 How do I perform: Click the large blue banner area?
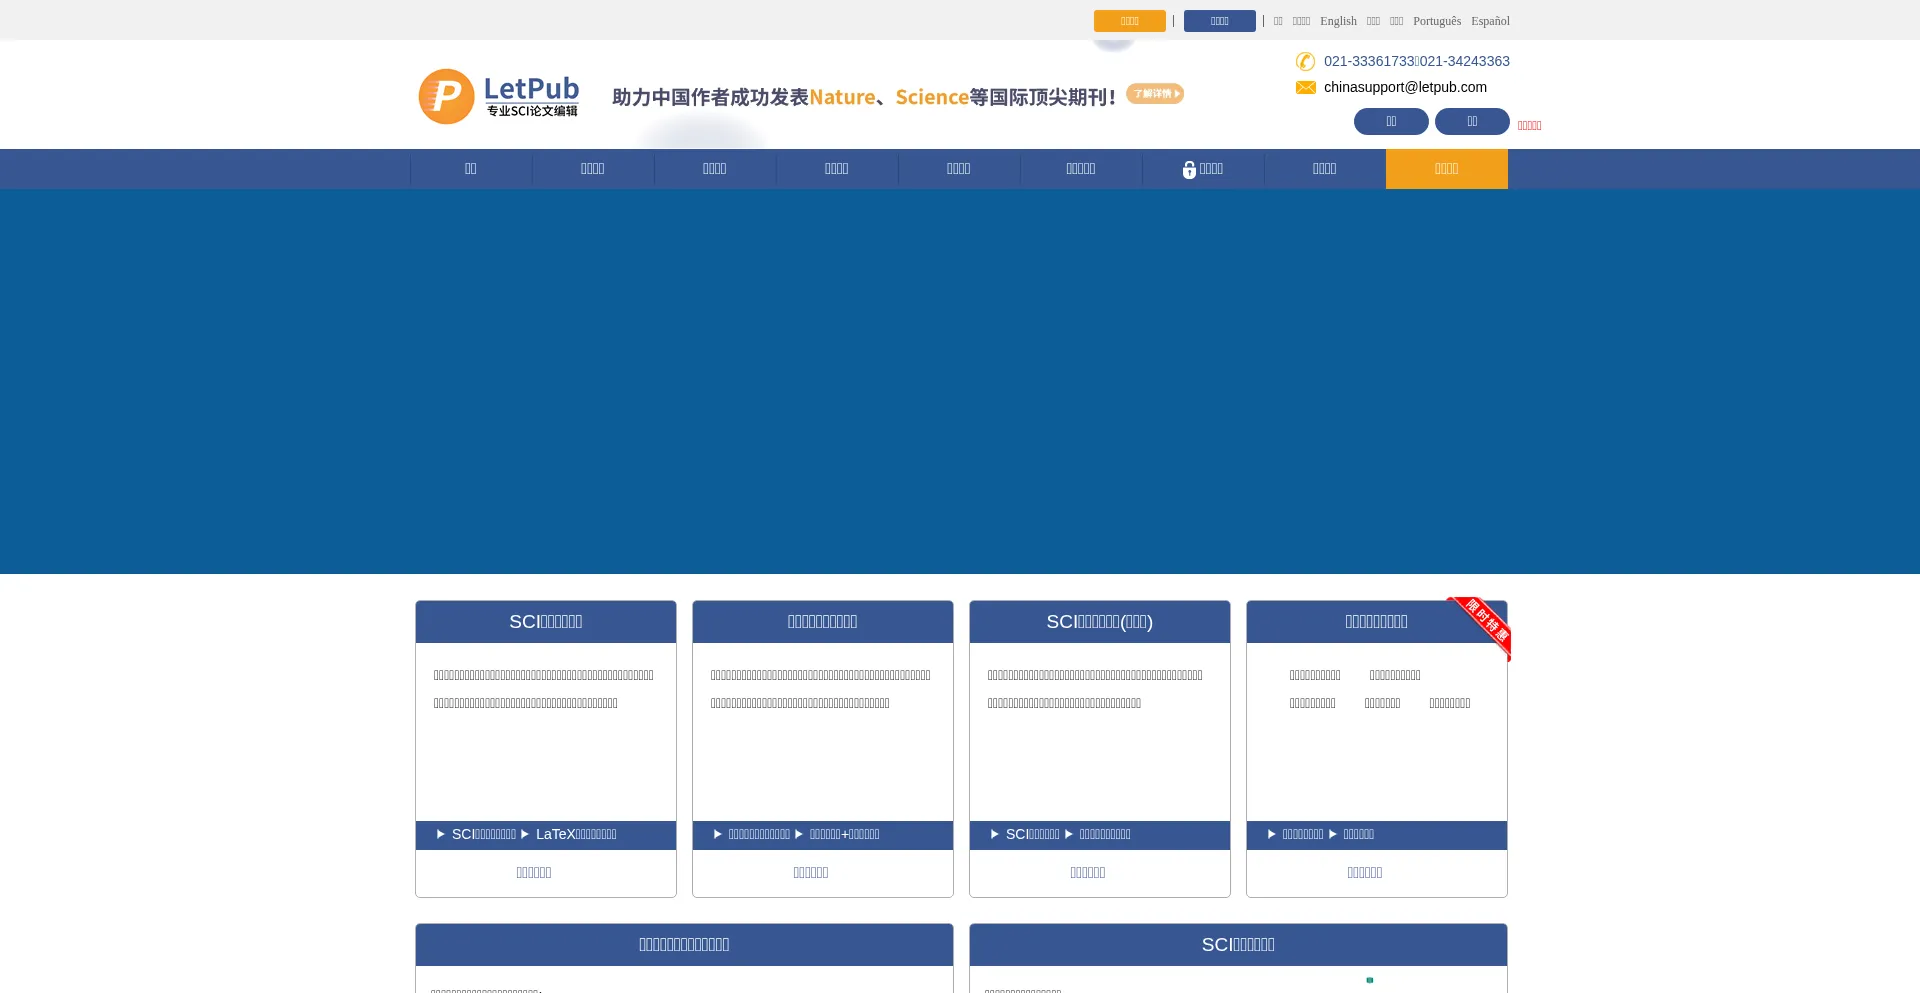[x=960, y=381]
